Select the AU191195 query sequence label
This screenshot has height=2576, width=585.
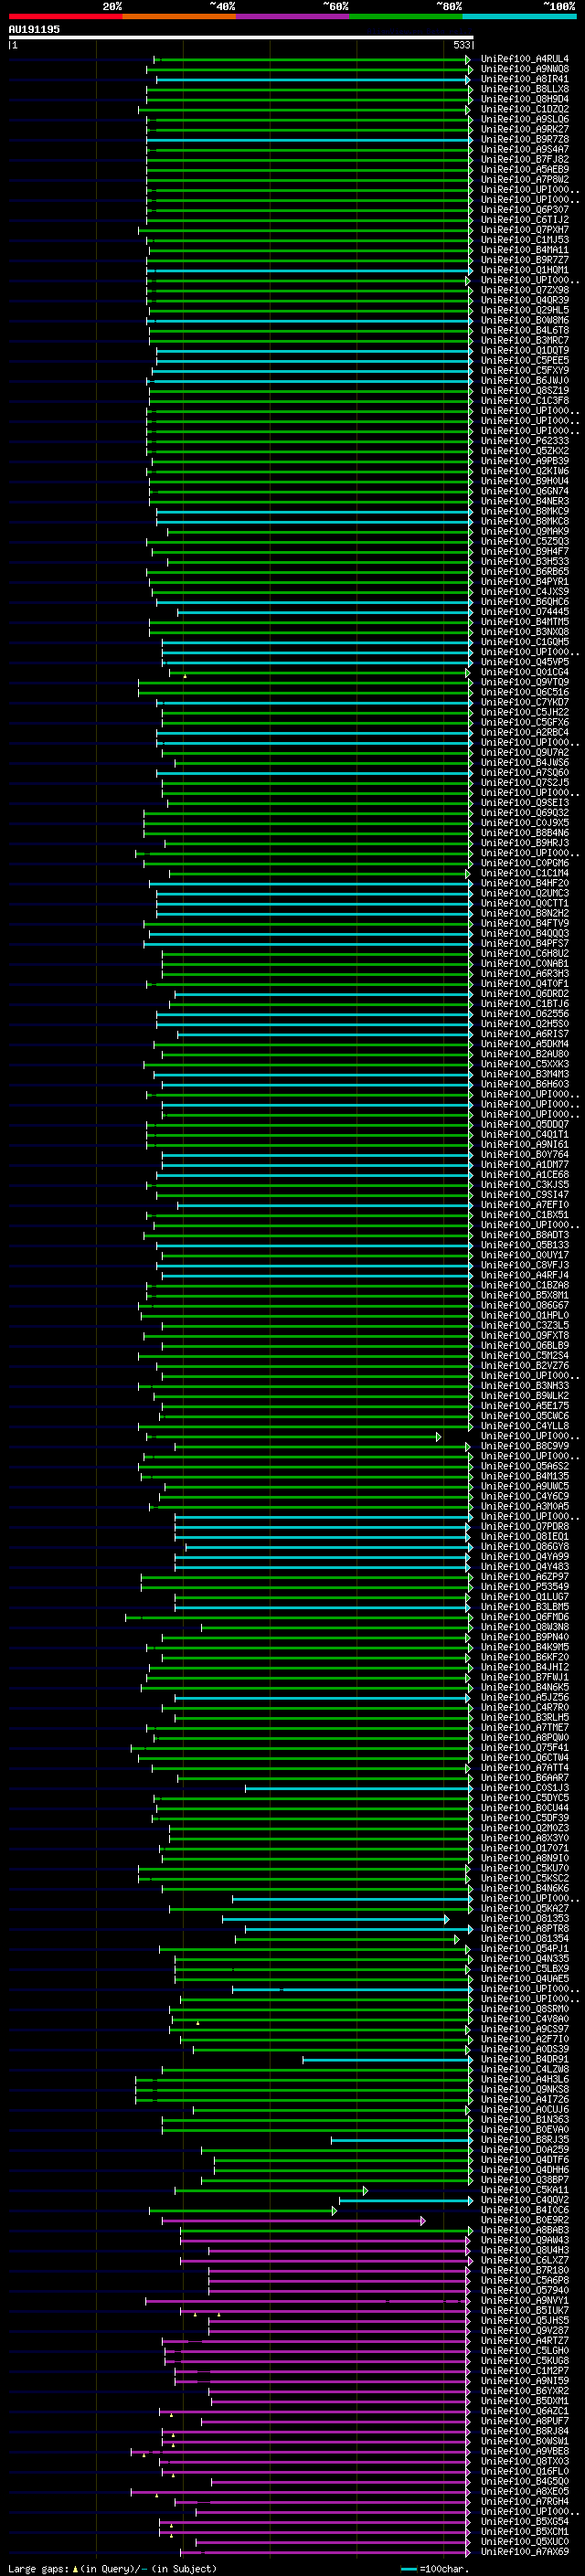click(x=34, y=29)
